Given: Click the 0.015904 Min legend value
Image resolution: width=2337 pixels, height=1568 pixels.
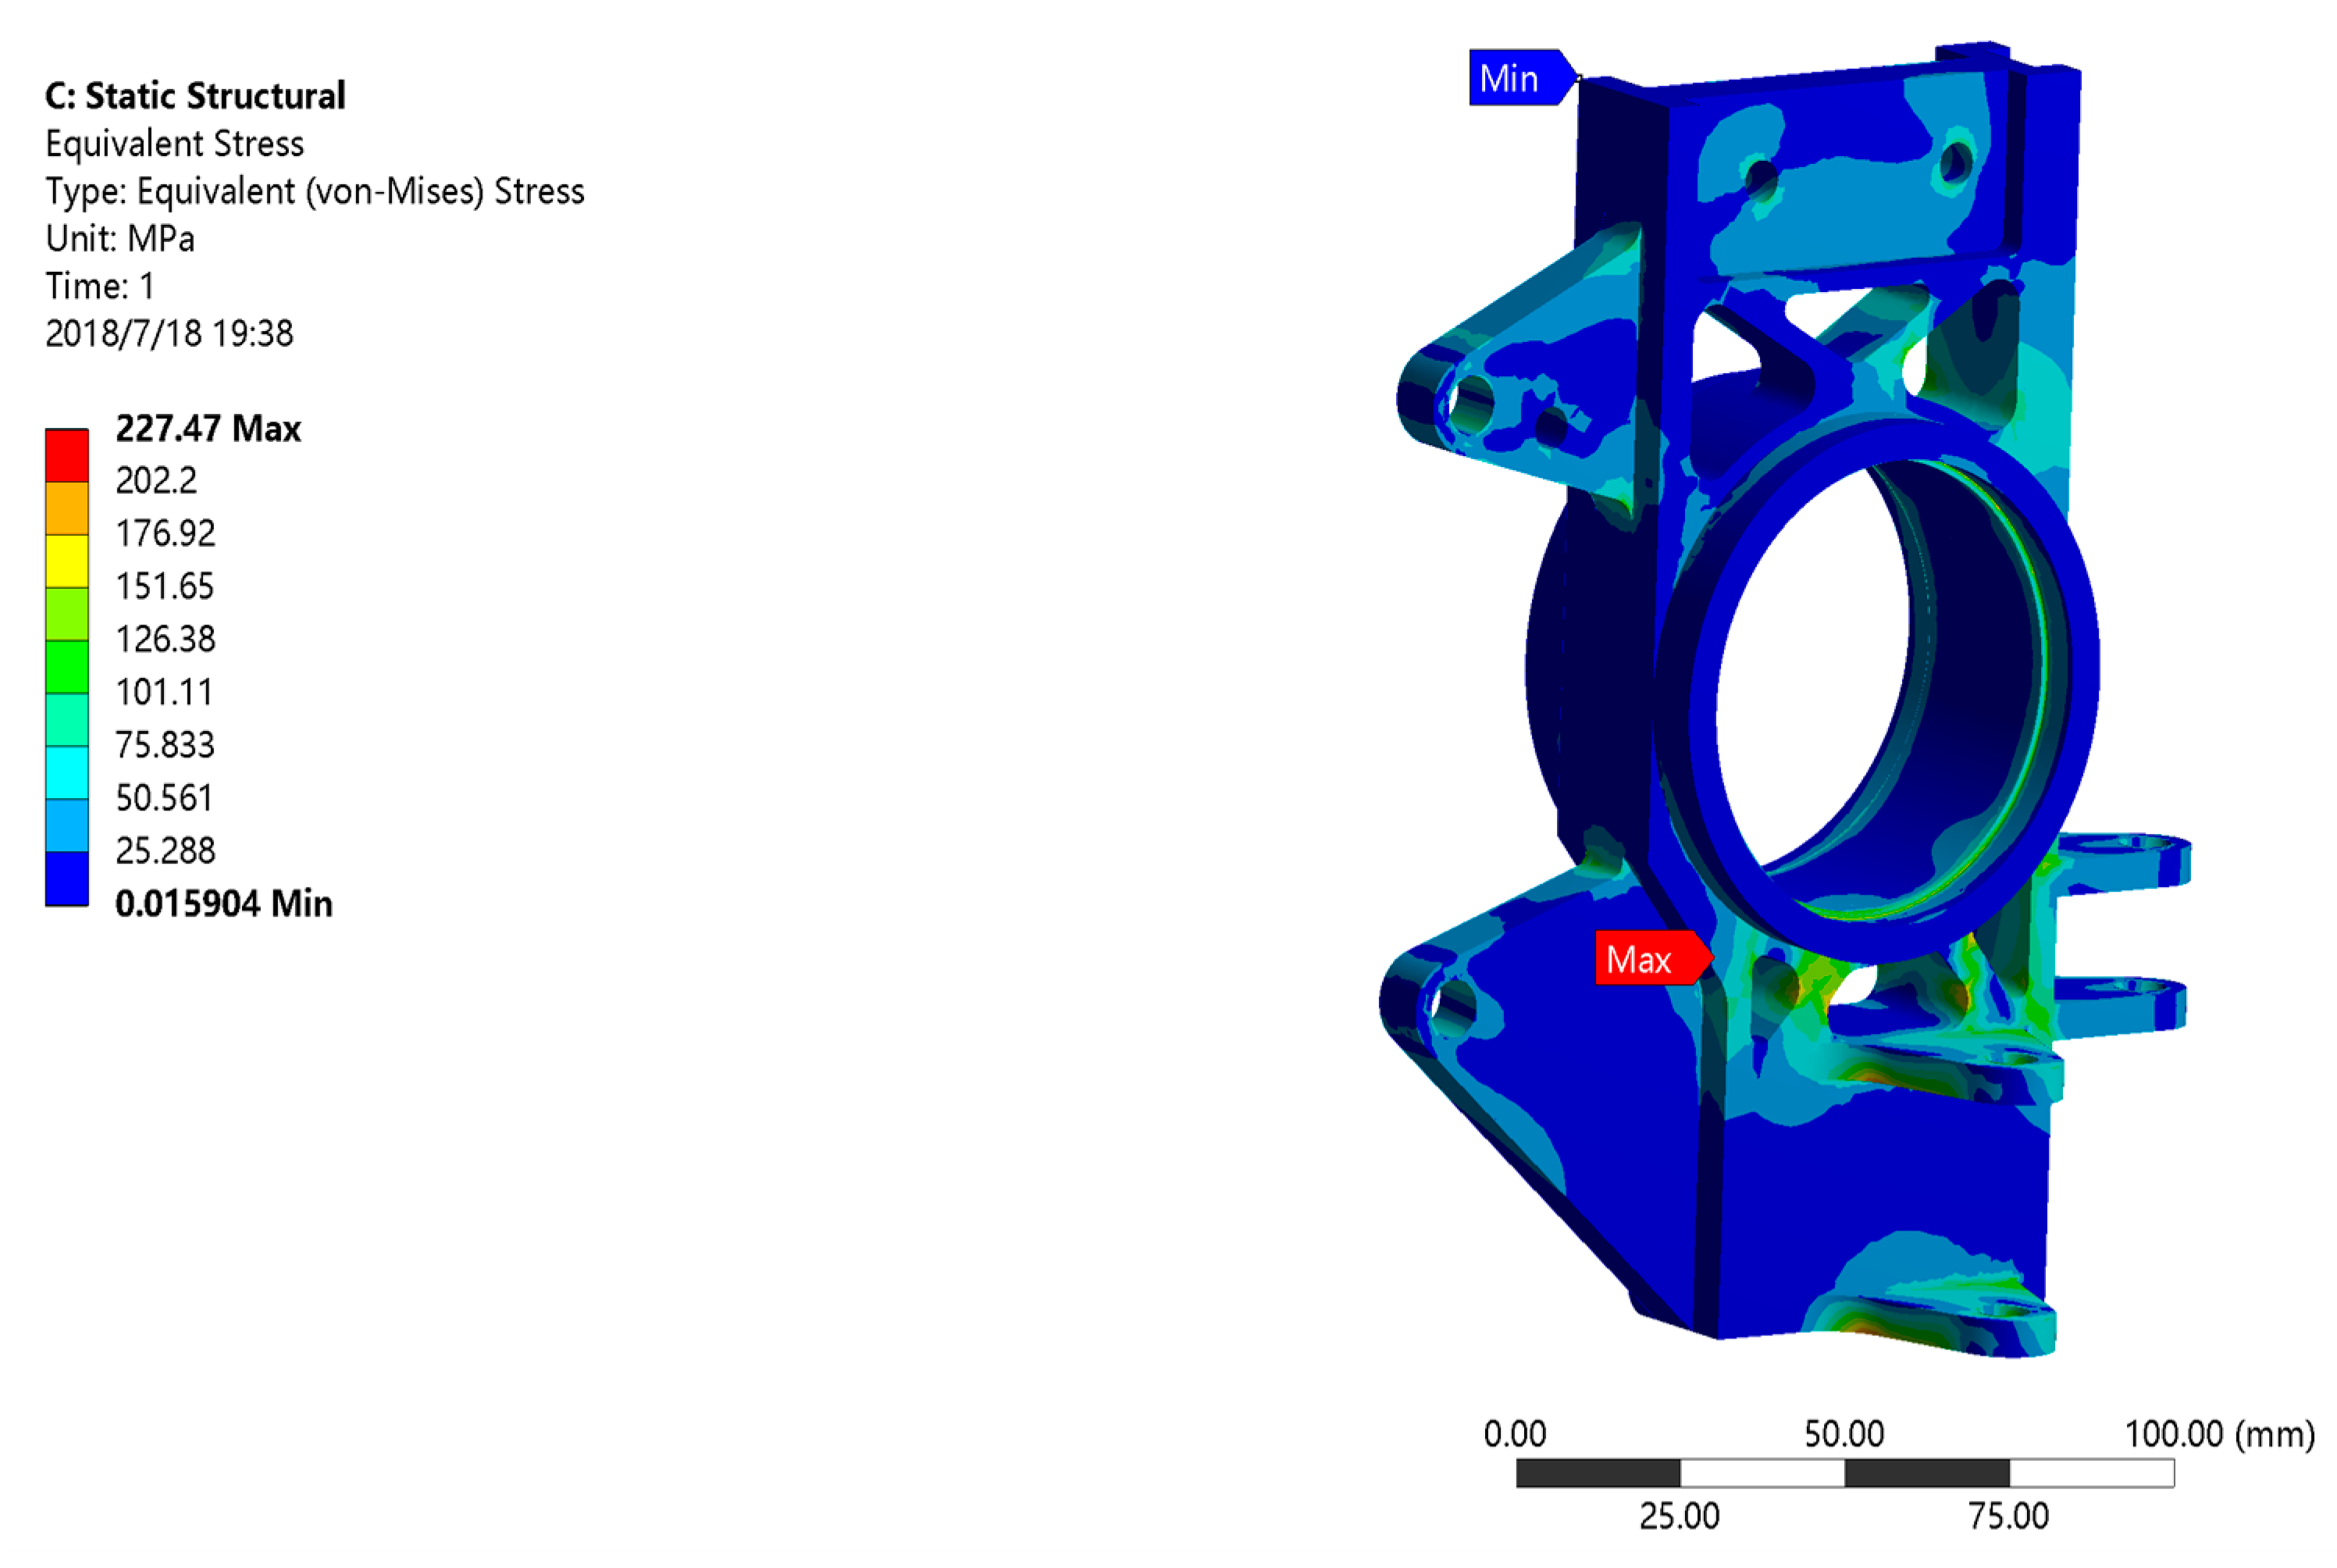Looking at the screenshot, I should tap(223, 904).
